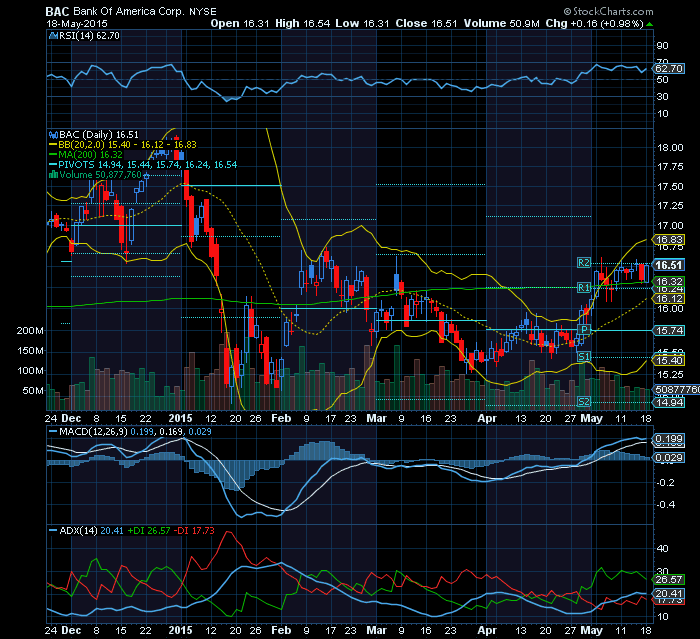Viewport: 700px width, 639px height.
Task: Click the 50877760 volume tag
Action: (677, 390)
